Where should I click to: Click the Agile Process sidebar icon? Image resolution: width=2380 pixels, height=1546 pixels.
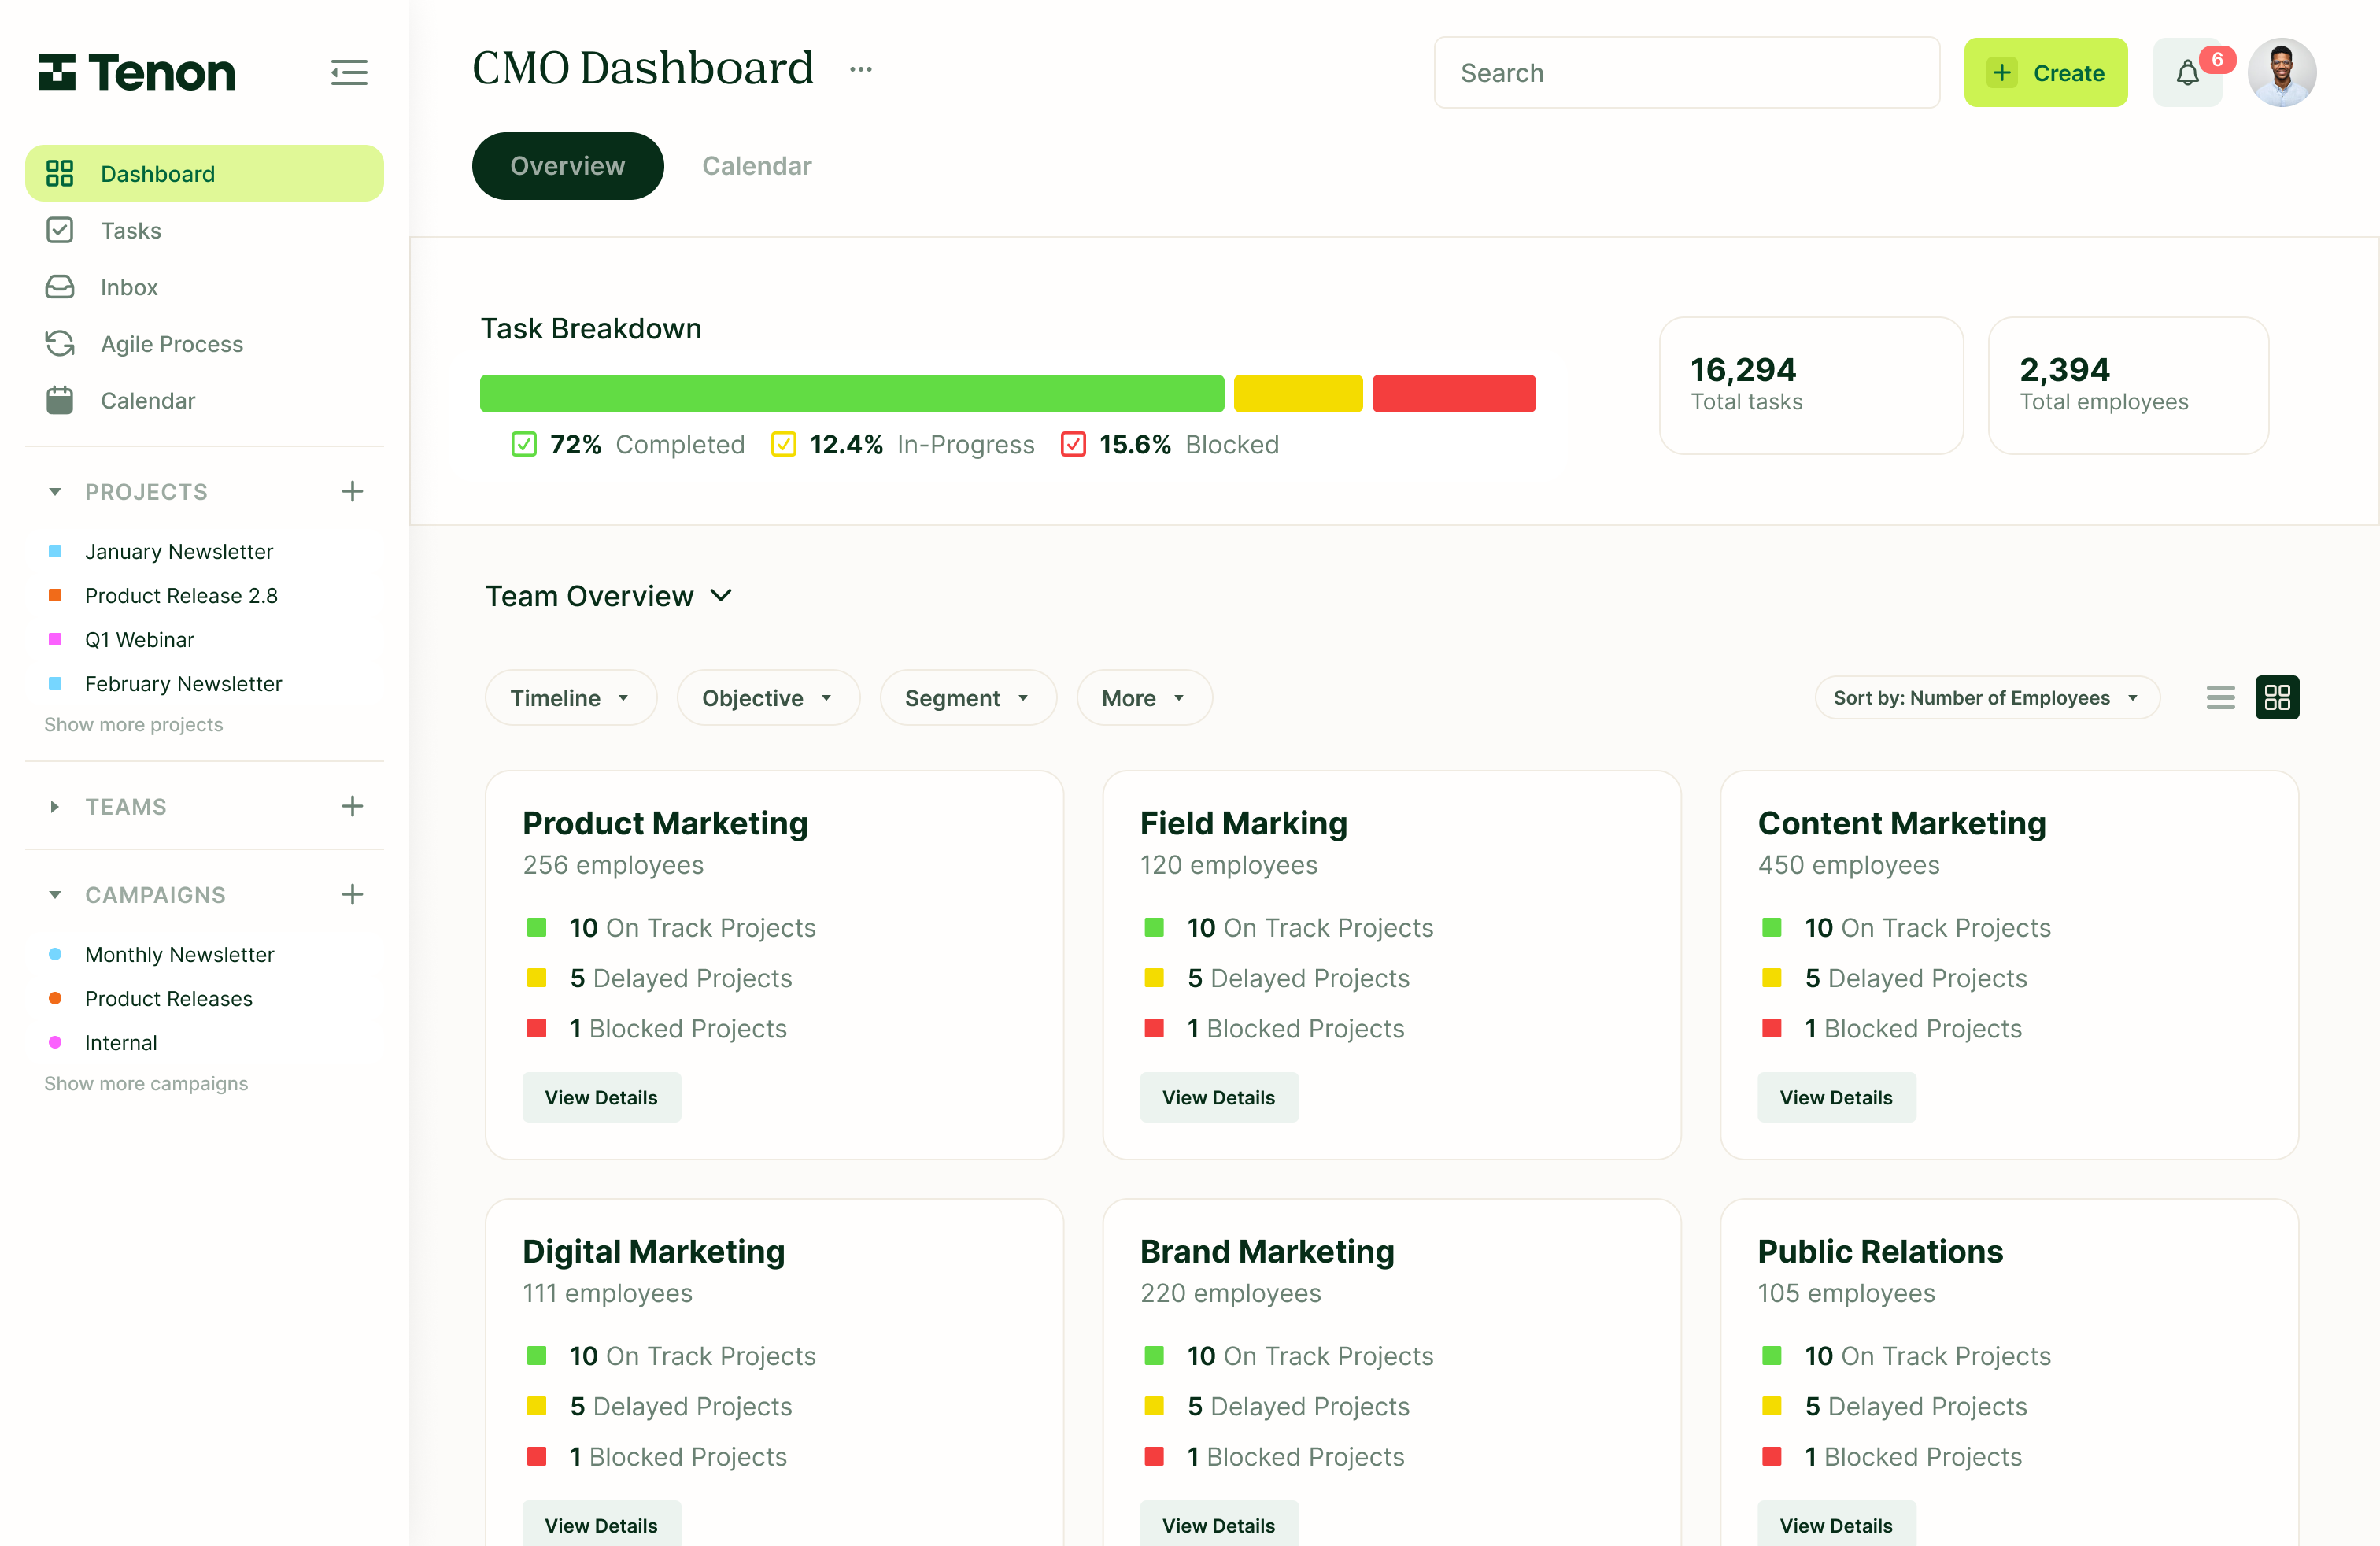[60, 344]
